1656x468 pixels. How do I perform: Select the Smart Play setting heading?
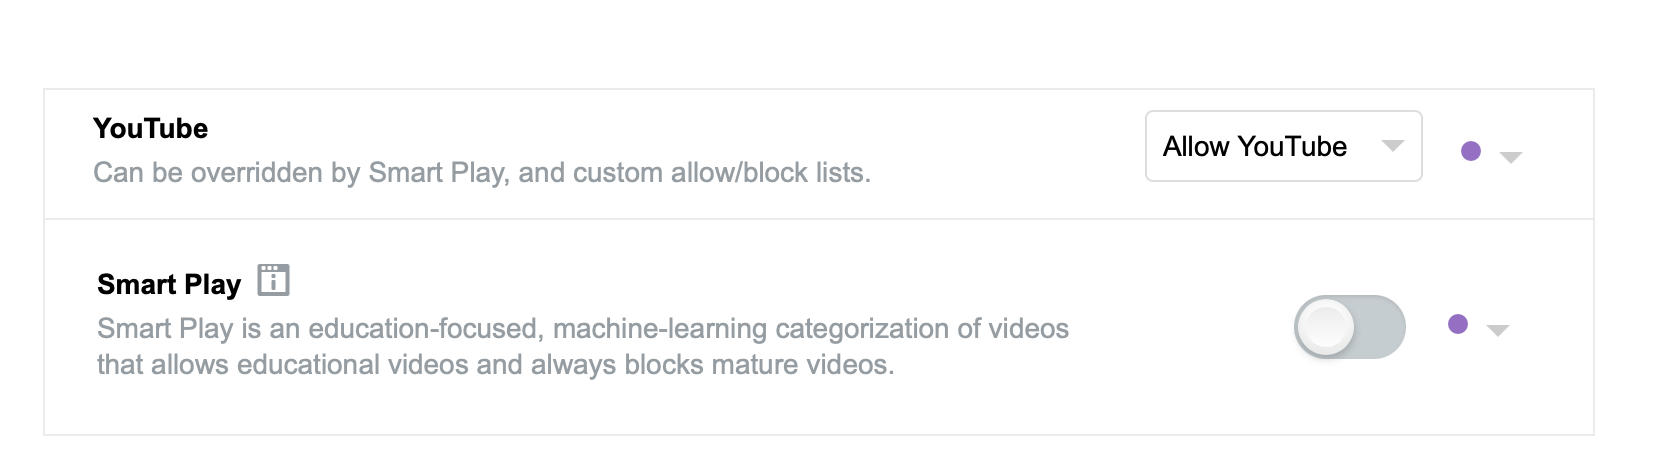(169, 285)
